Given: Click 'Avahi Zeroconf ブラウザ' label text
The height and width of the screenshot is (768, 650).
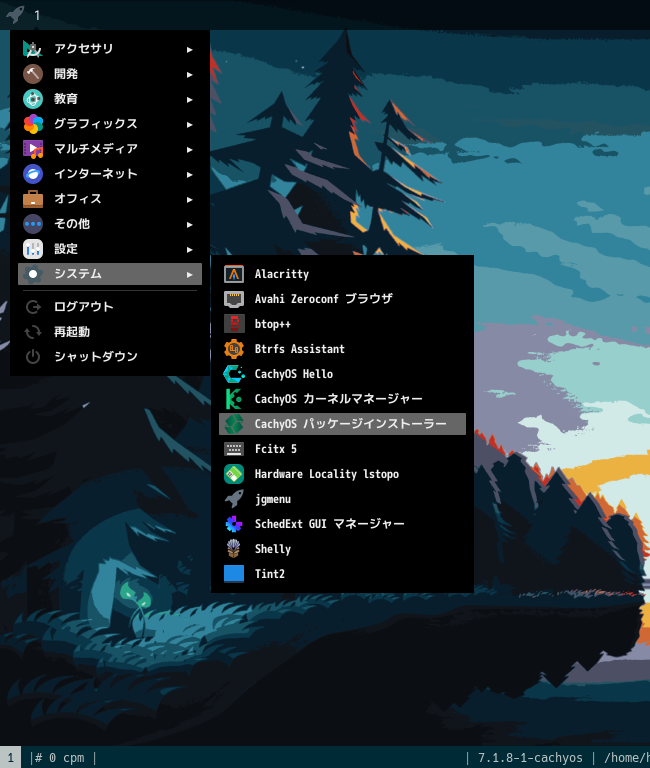Looking at the screenshot, I should [x=323, y=299].
